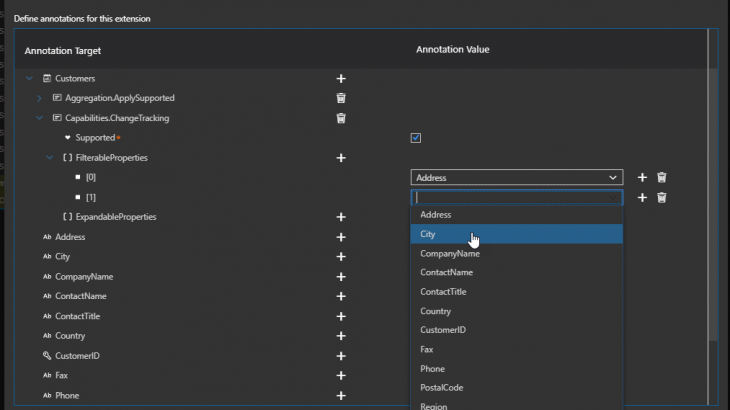
Task: Click the empty input field for item [1]
Action: click(510, 198)
